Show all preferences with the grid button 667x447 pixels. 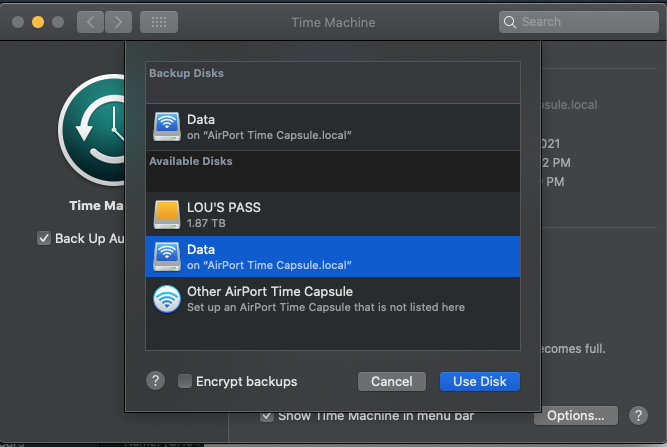point(158,21)
